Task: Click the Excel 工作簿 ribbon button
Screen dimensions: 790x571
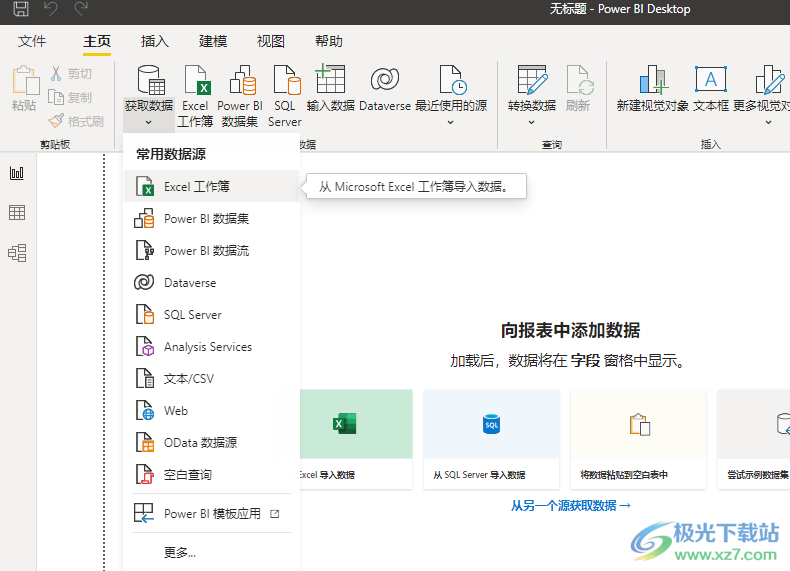Action: [x=195, y=96]
